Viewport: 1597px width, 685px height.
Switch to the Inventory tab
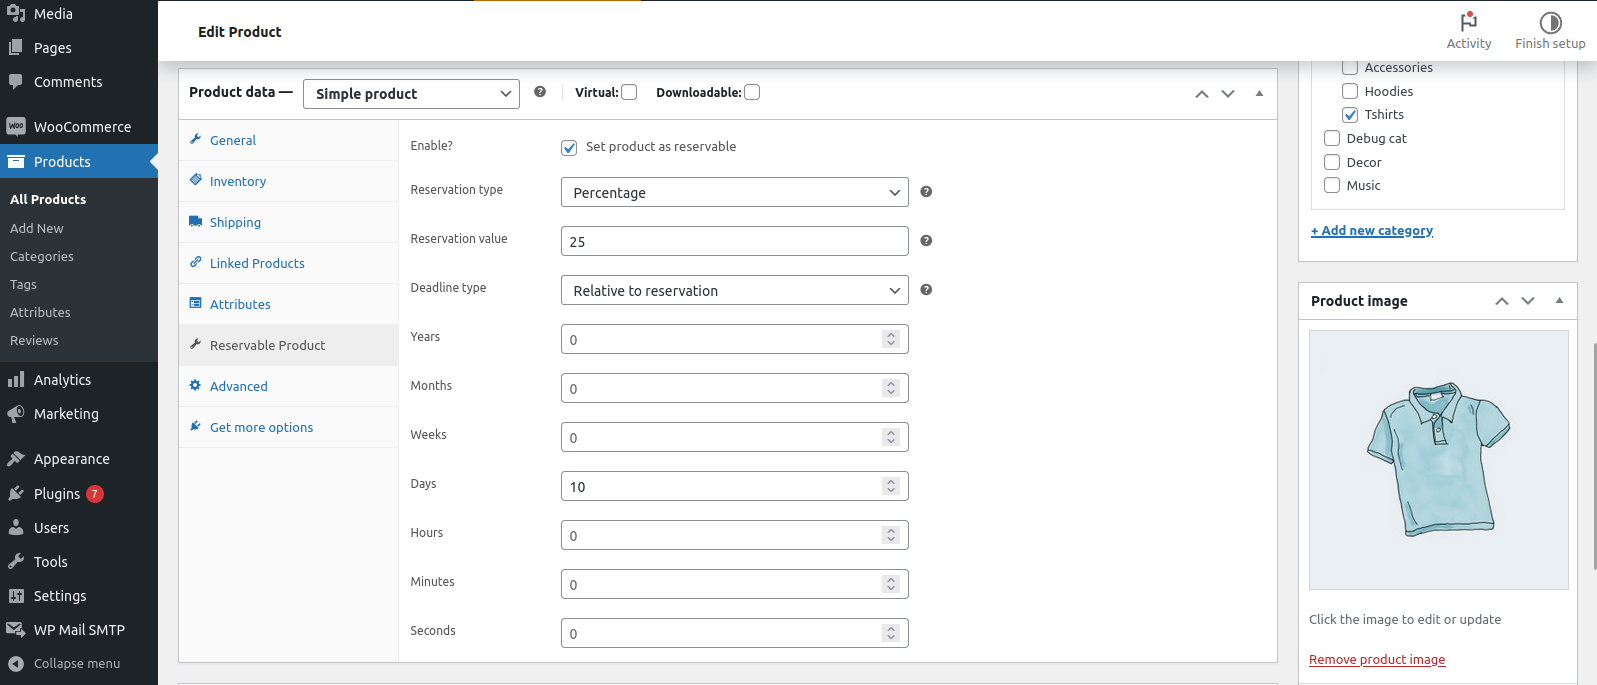(x=238, y=181)
